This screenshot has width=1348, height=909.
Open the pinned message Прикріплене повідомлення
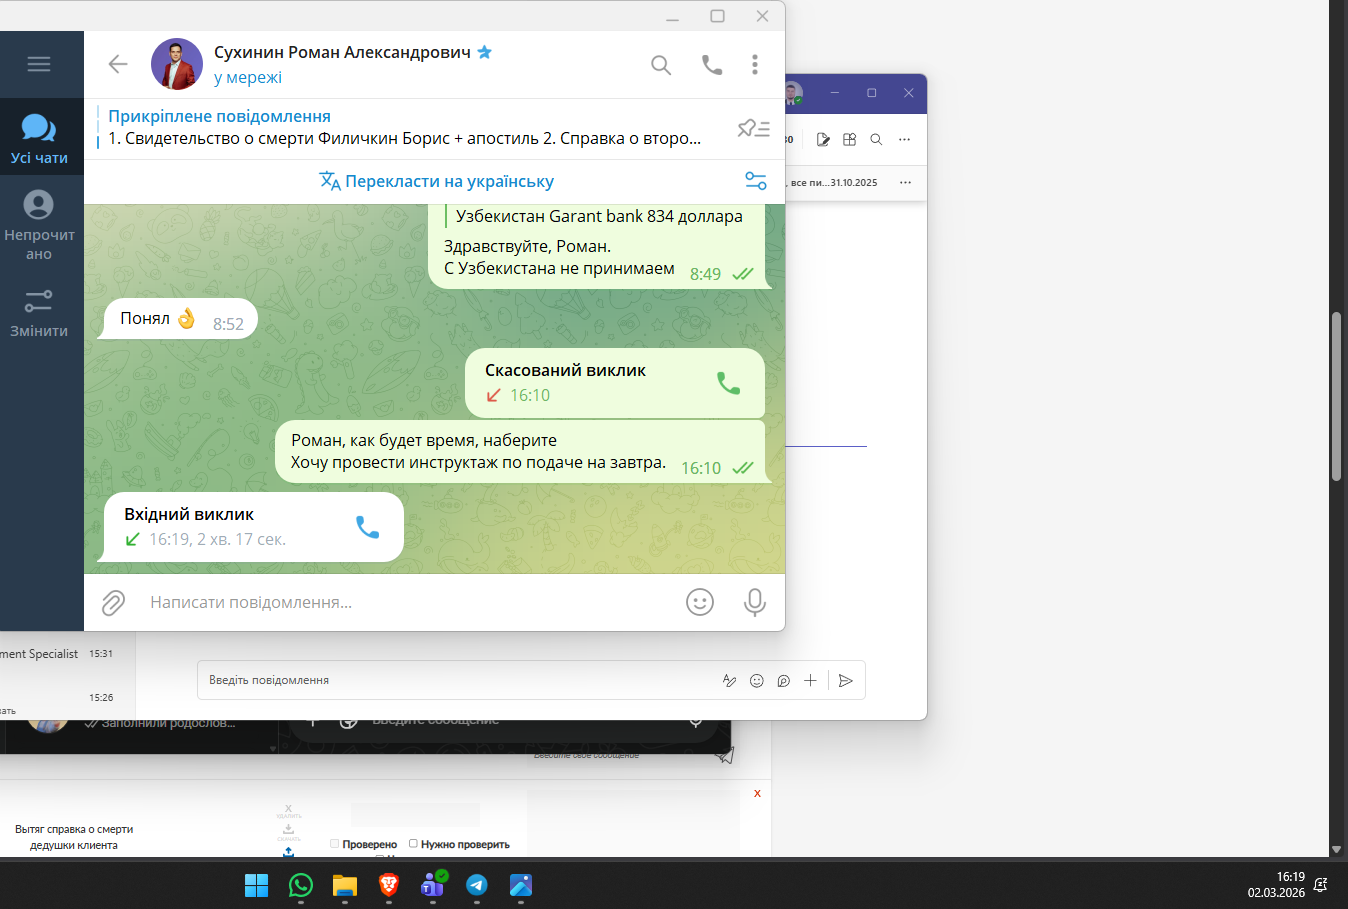pyautogui.click(x=405, y=128)
